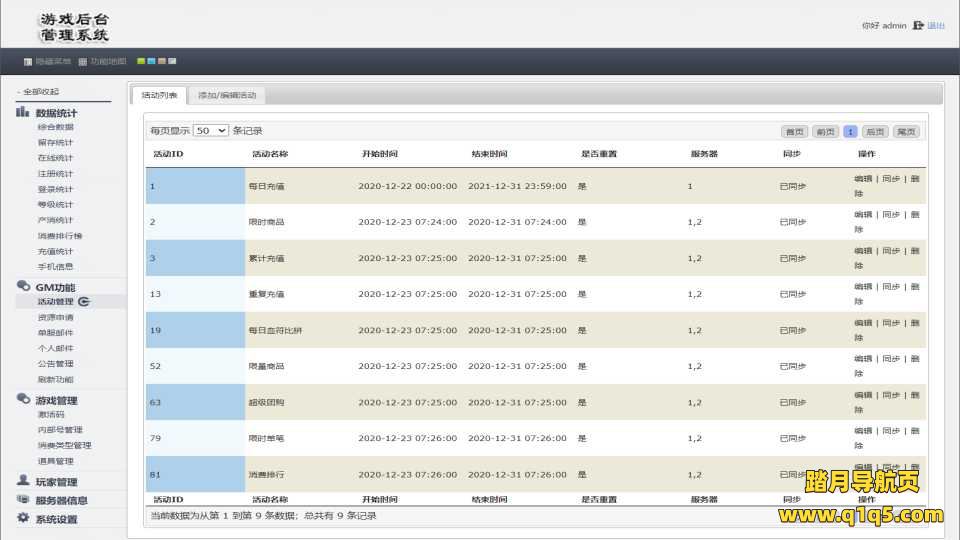The height and width of the screenshot is (540, 960).
Task: Open 充值统计 in the sidebar
Action: click(x=55, y=251)
